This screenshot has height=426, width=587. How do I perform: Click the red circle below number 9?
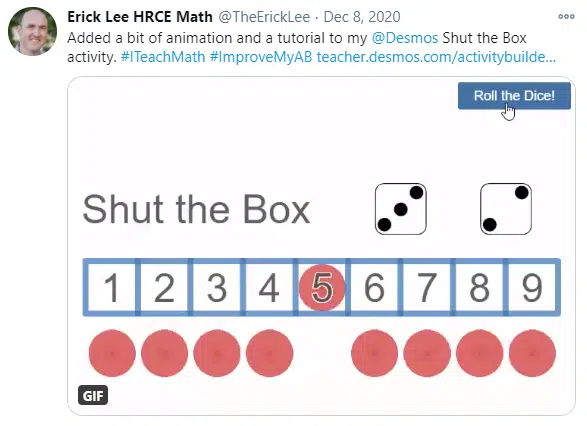point(532,353)
